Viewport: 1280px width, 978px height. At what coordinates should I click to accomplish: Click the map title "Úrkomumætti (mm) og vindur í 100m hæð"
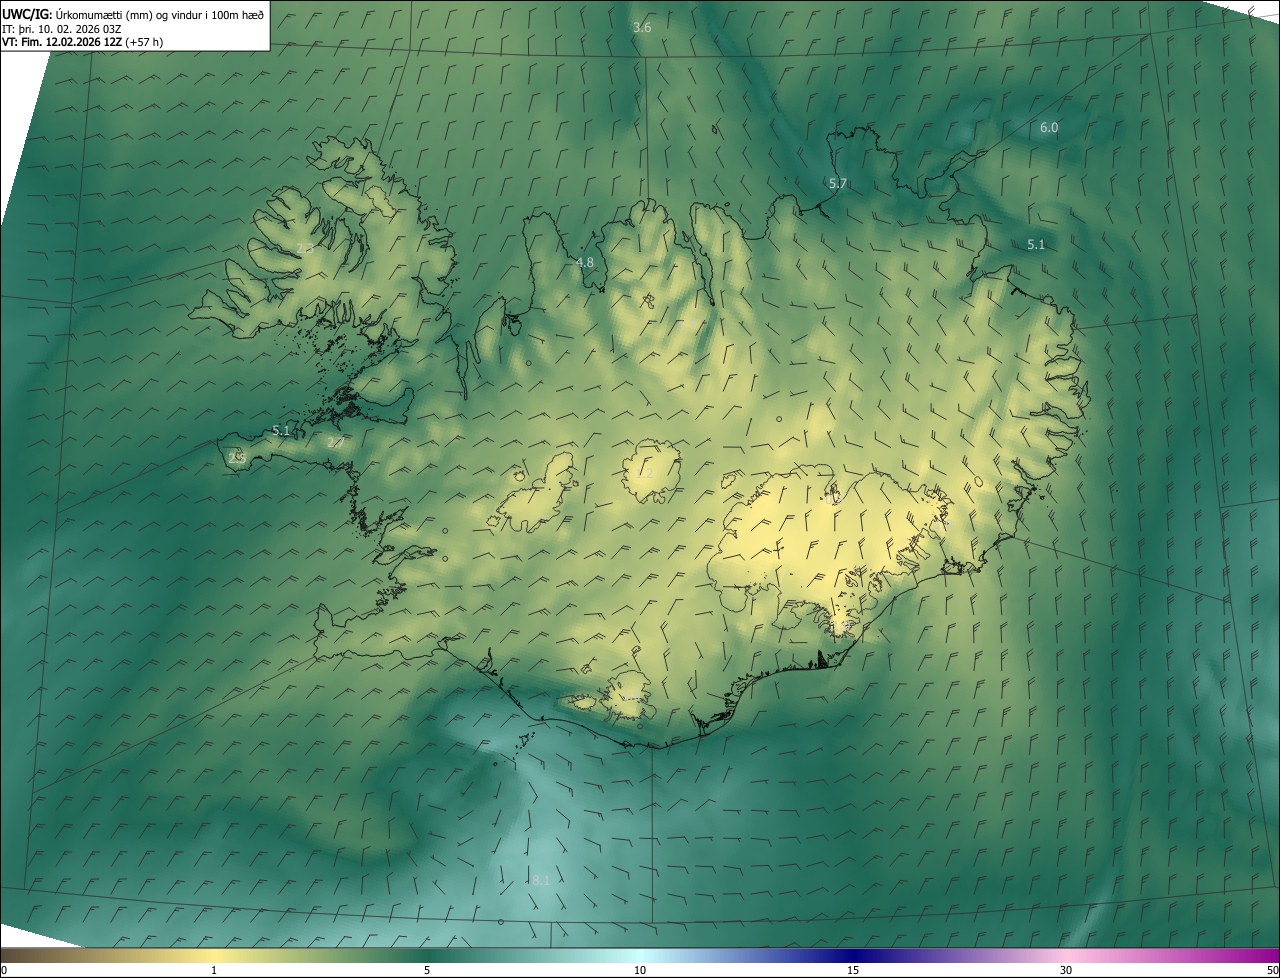tap(160, 14)
